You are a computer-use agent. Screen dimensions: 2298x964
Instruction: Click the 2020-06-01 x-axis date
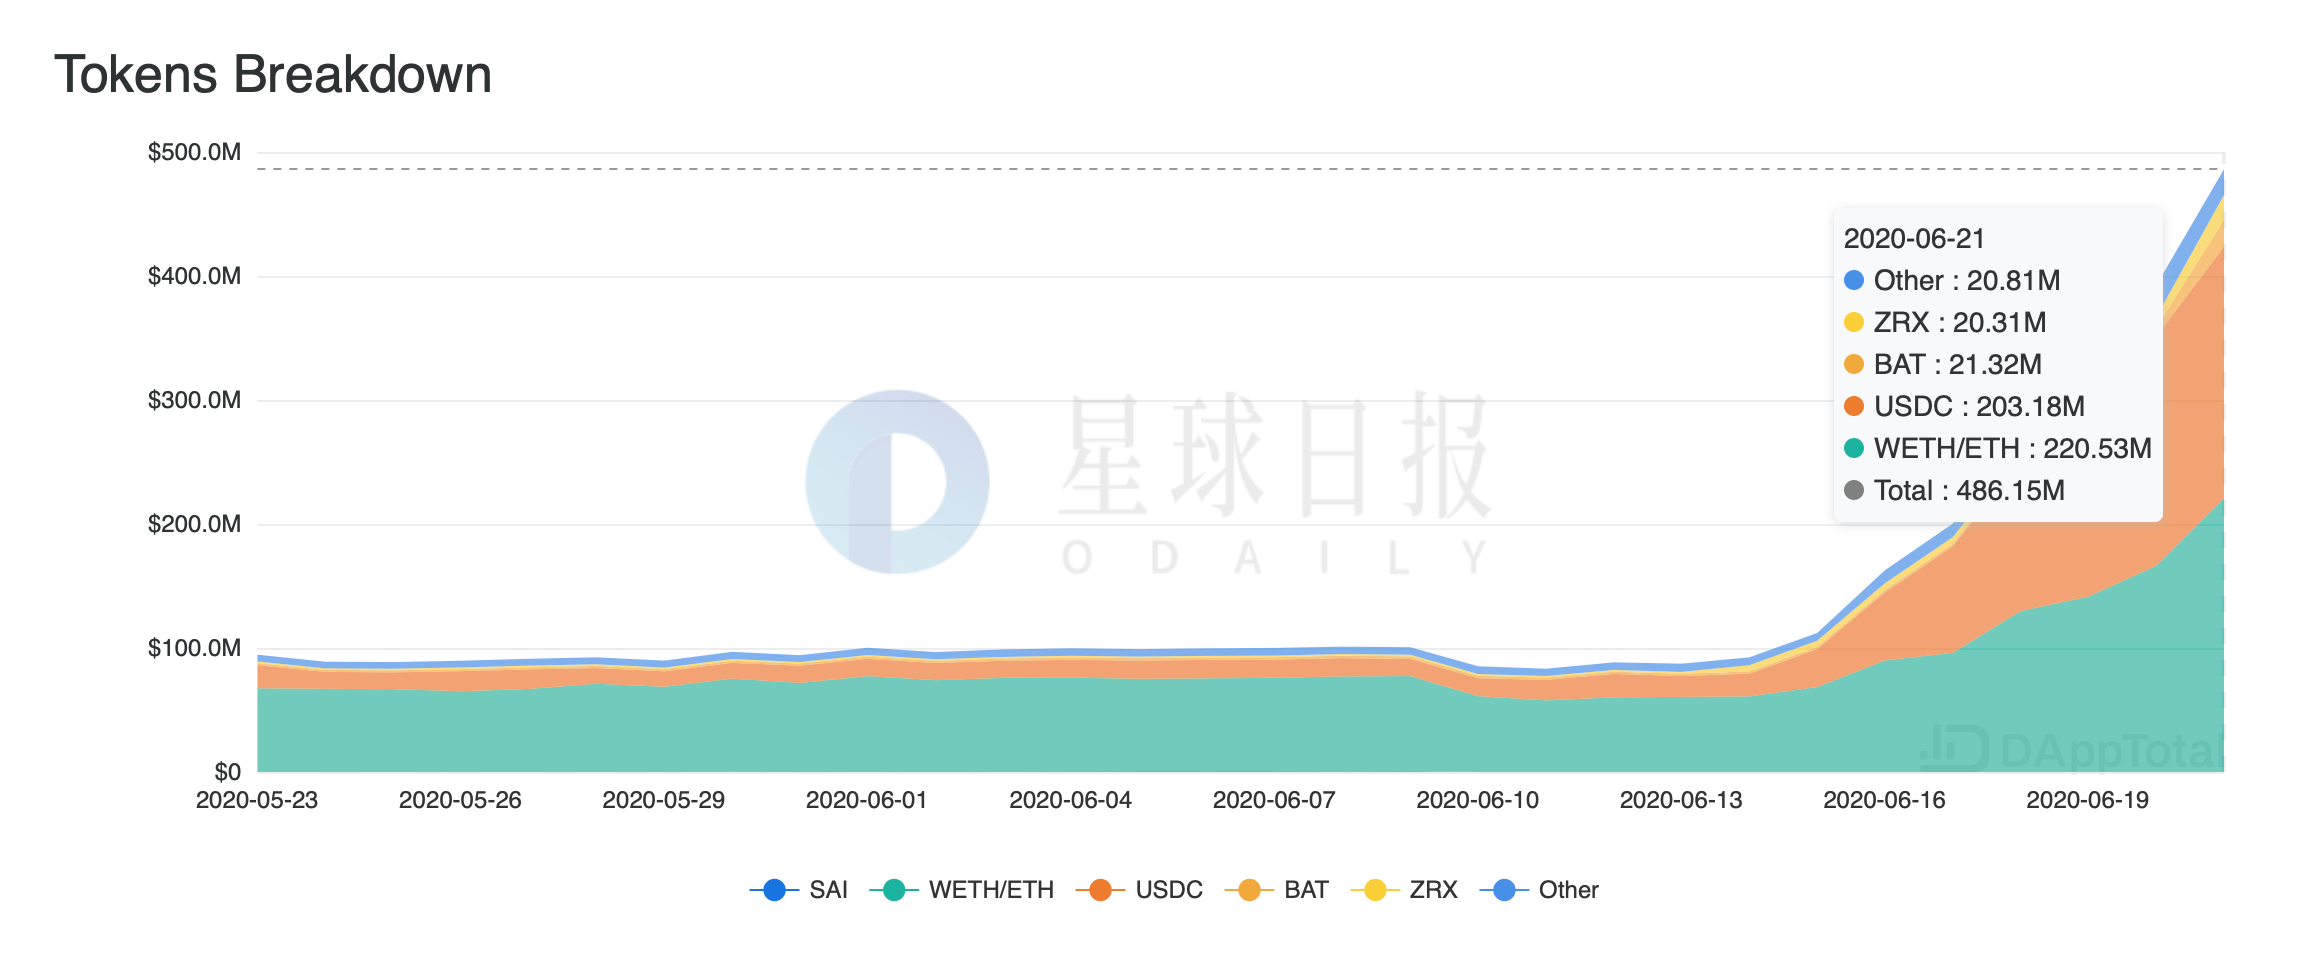point(867,800)
